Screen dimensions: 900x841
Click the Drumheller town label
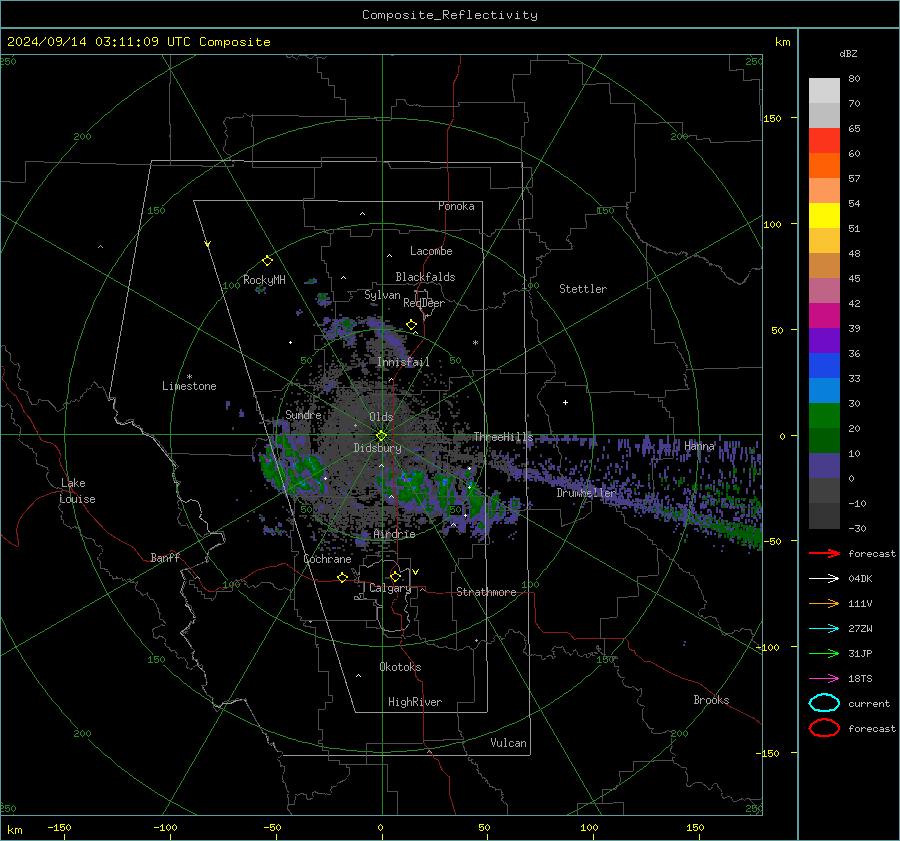586,493
